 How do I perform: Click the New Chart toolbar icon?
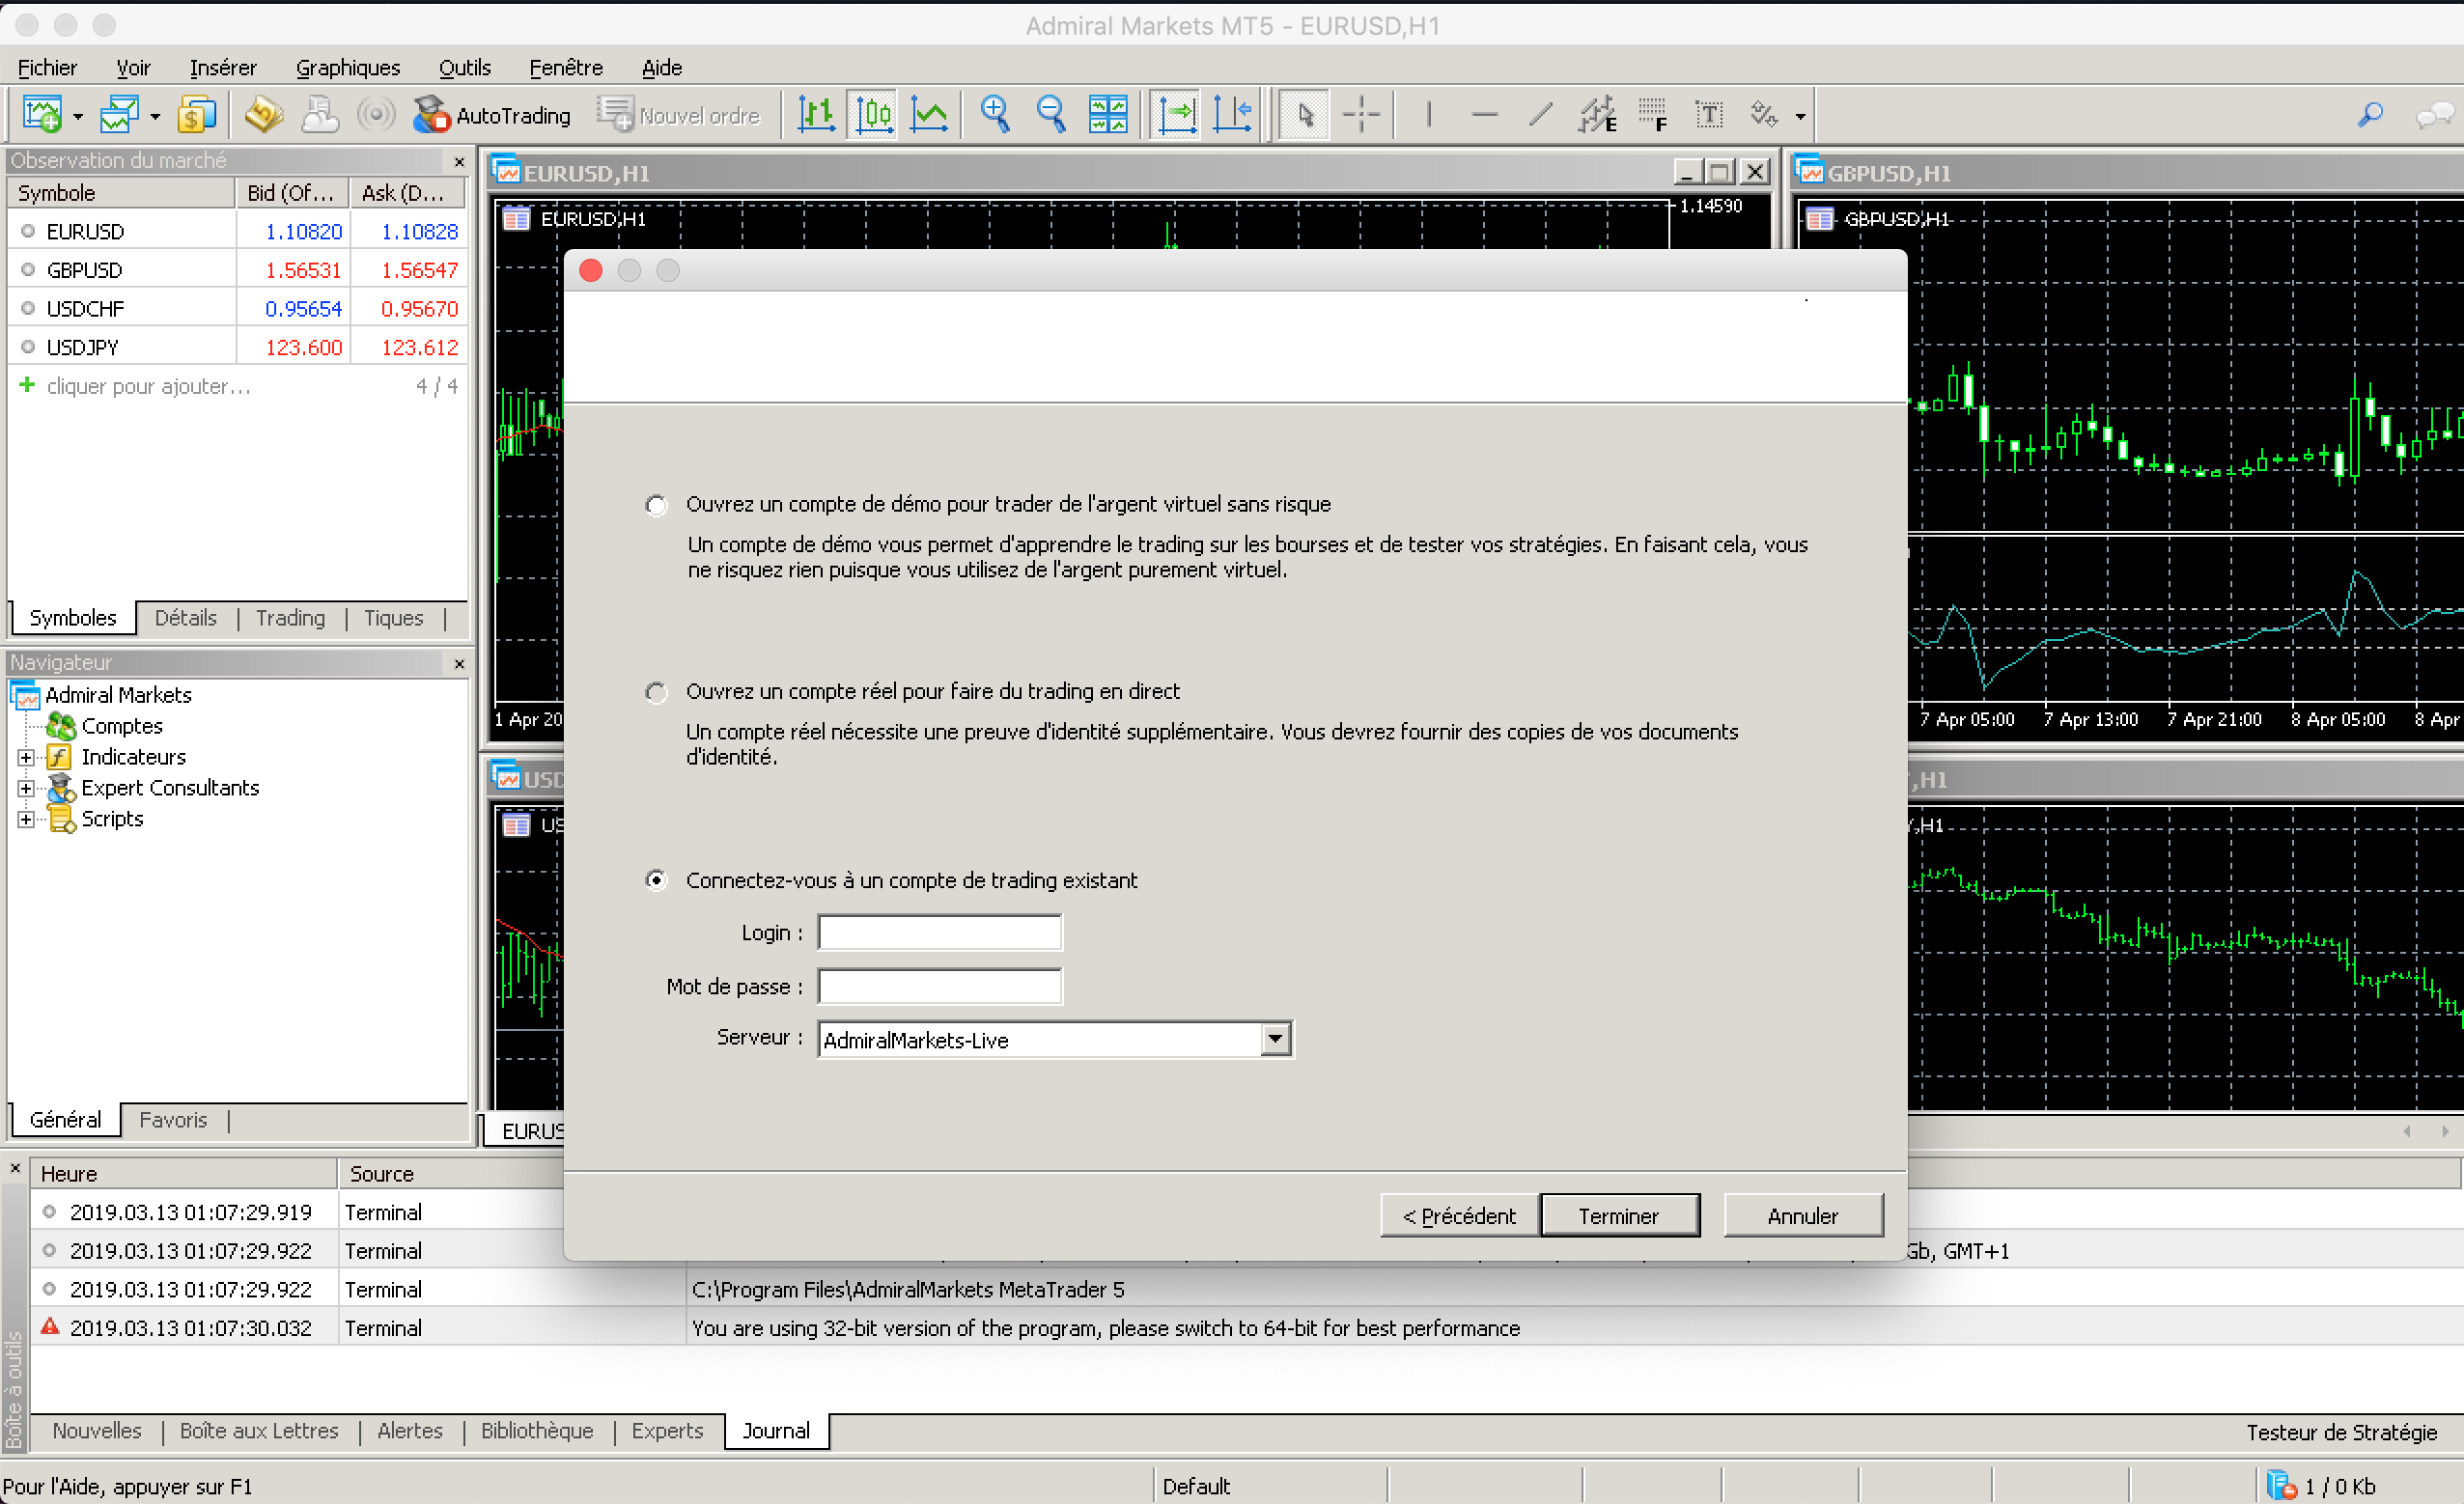(x=42, y=115)
